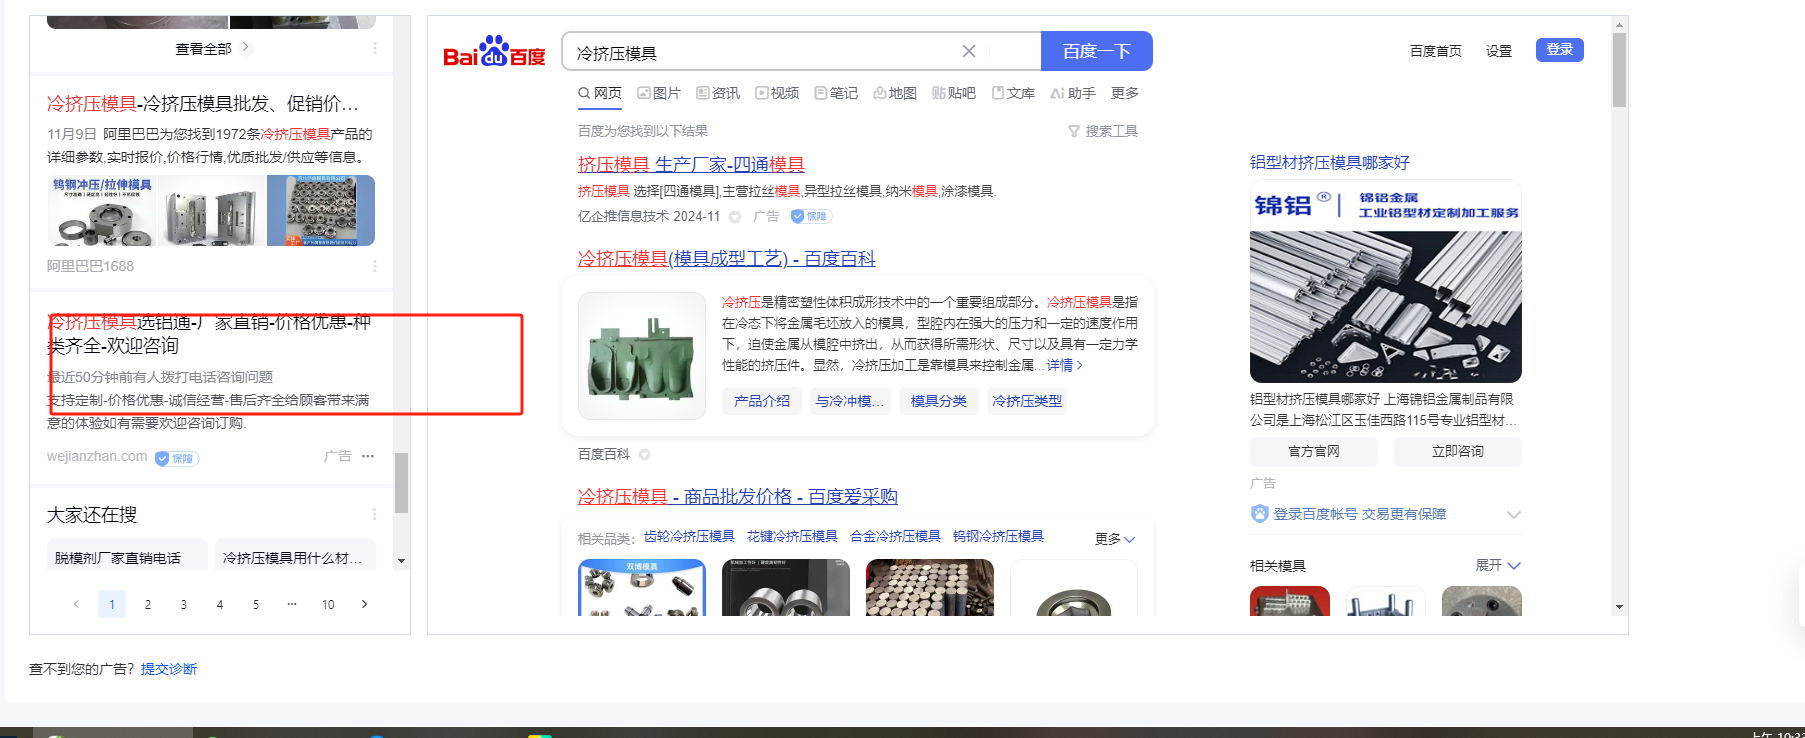Image resolution: width=1805 pixels, height=738 pixels.
Task: Click the 钨钢冲压/拉伸模具 thumbnail
Action: click(102, 211)
